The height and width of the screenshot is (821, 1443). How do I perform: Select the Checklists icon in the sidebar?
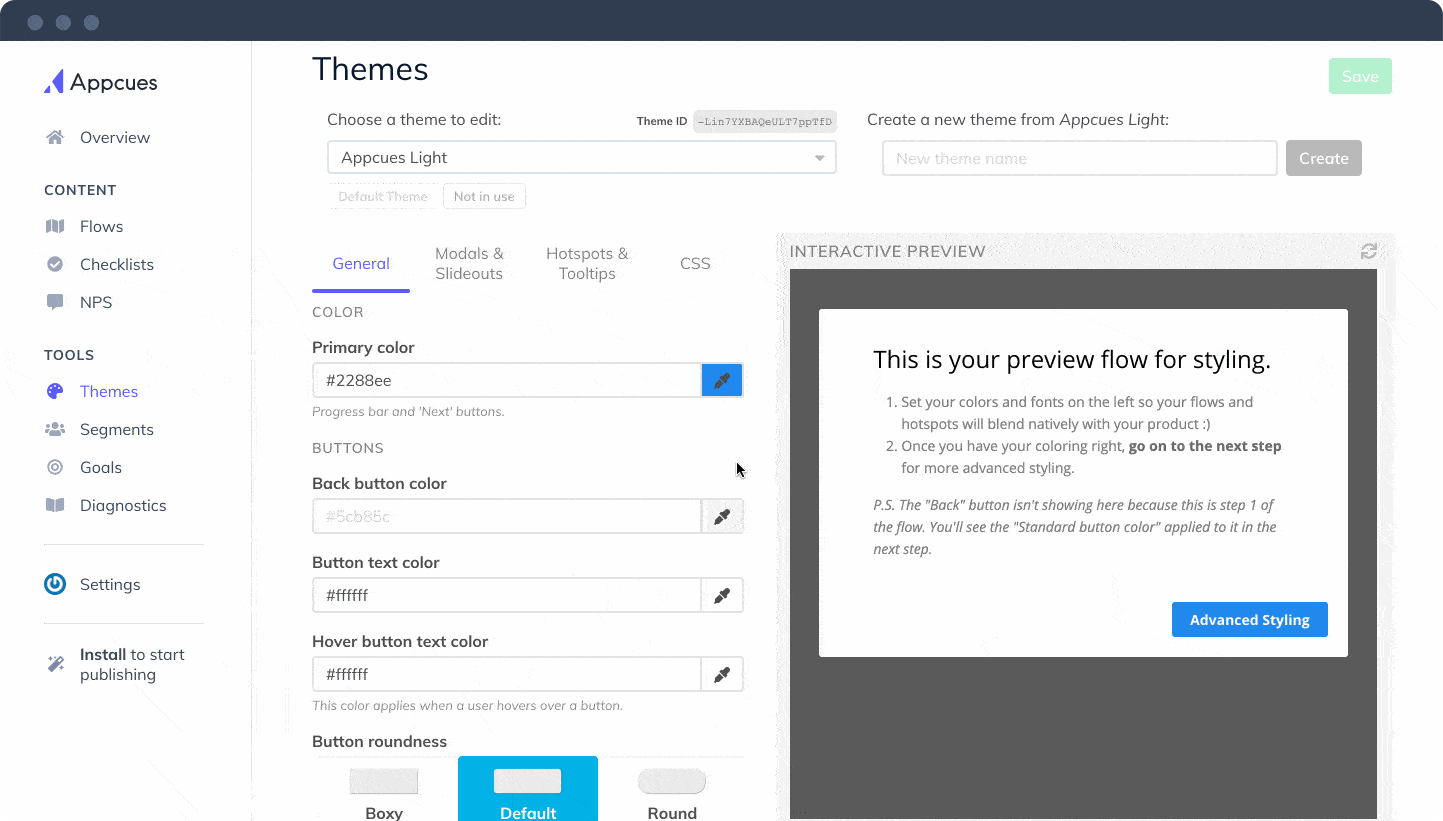point(55,264)
